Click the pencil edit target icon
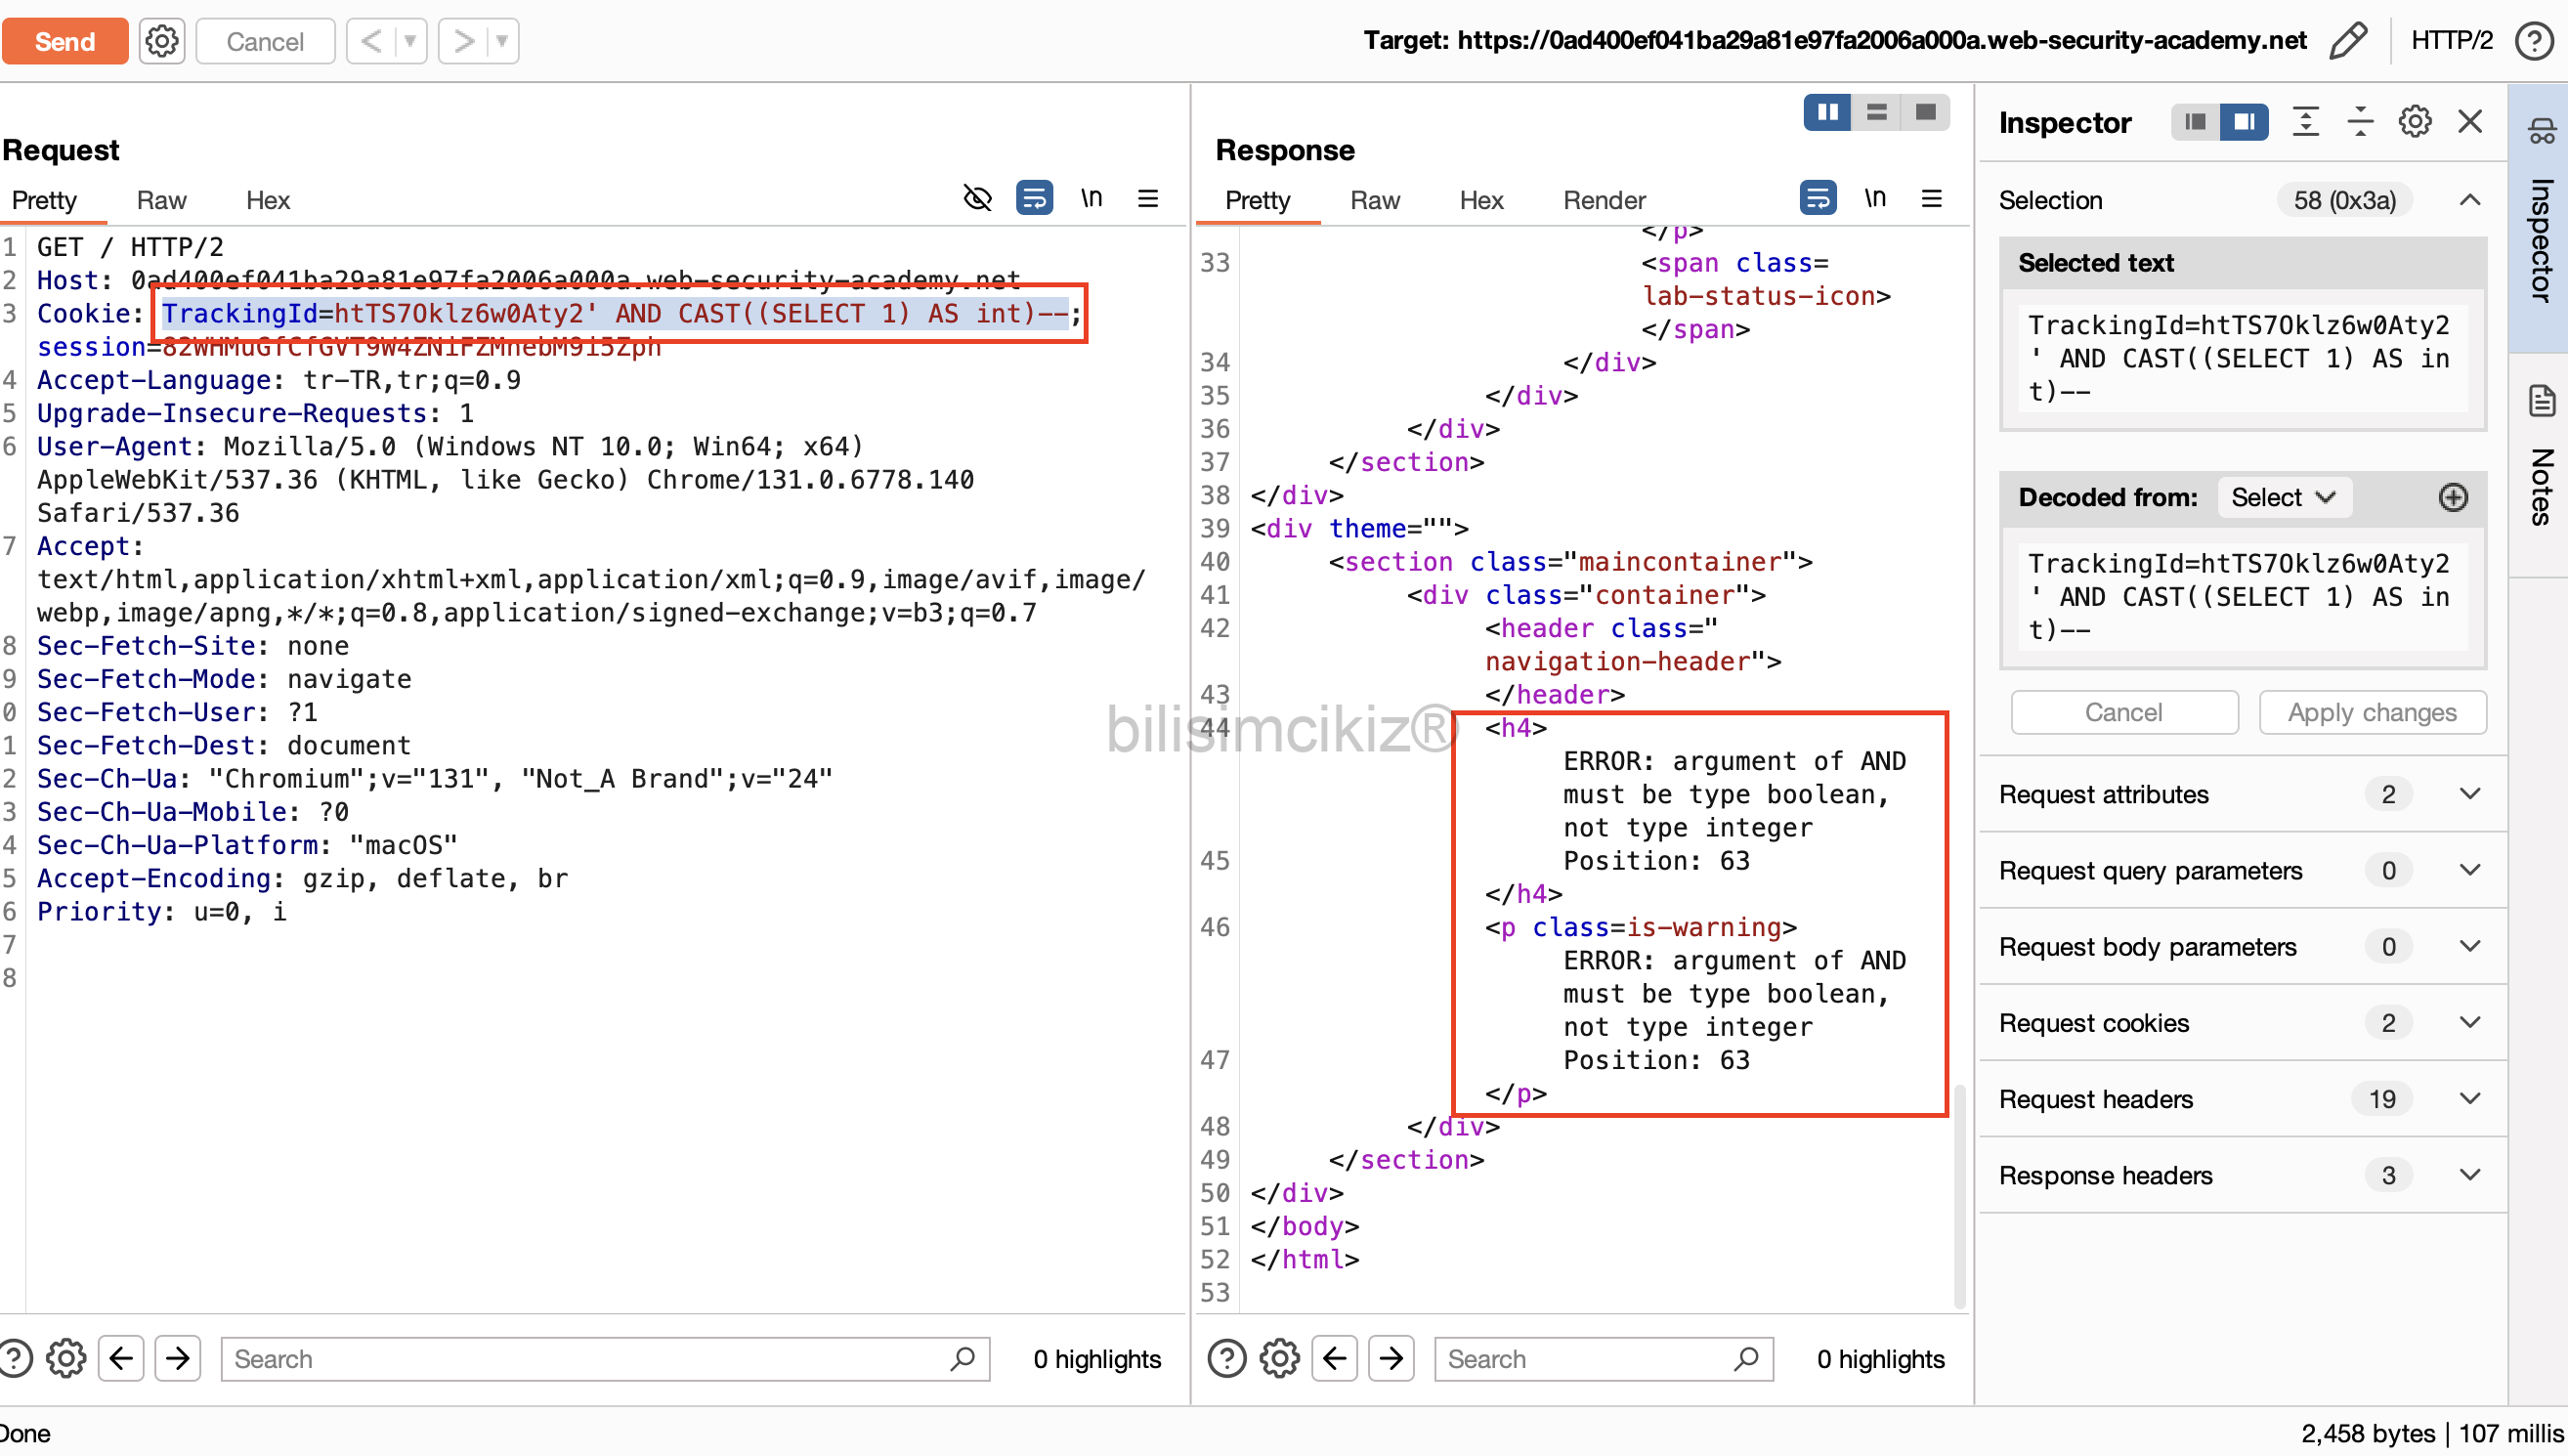2568x1456 pixels. pos(2347,41)
